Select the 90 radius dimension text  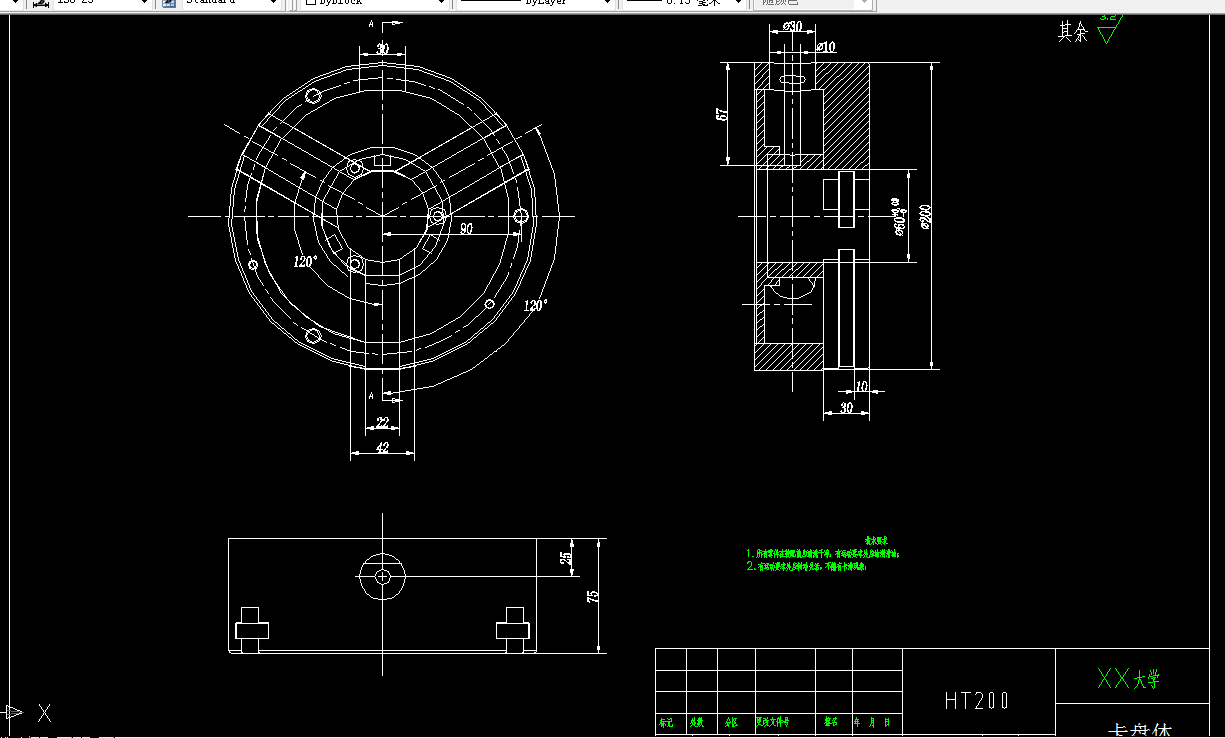(466, 228)
